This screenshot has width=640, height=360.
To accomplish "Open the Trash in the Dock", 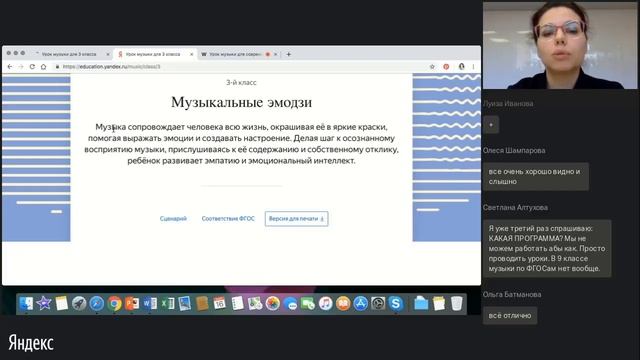I will pyautogui.click(x=456, y=304).
